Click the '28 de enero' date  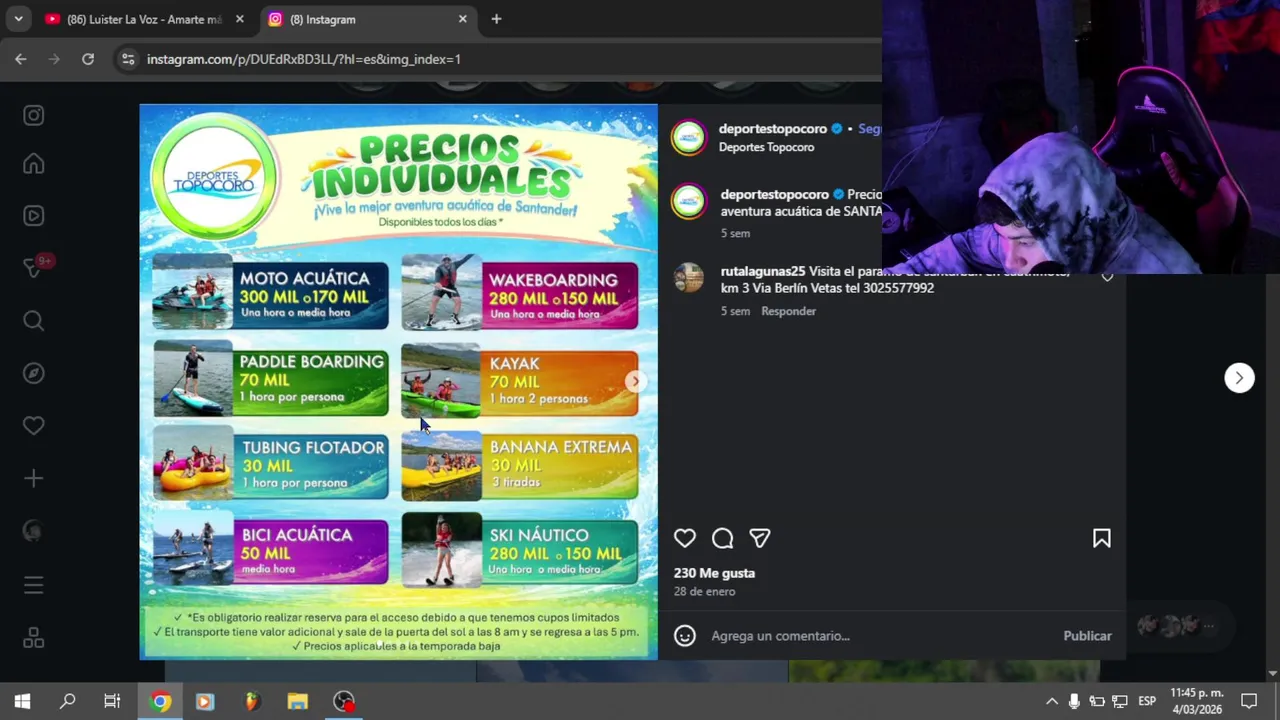click(x=704, y=592)
